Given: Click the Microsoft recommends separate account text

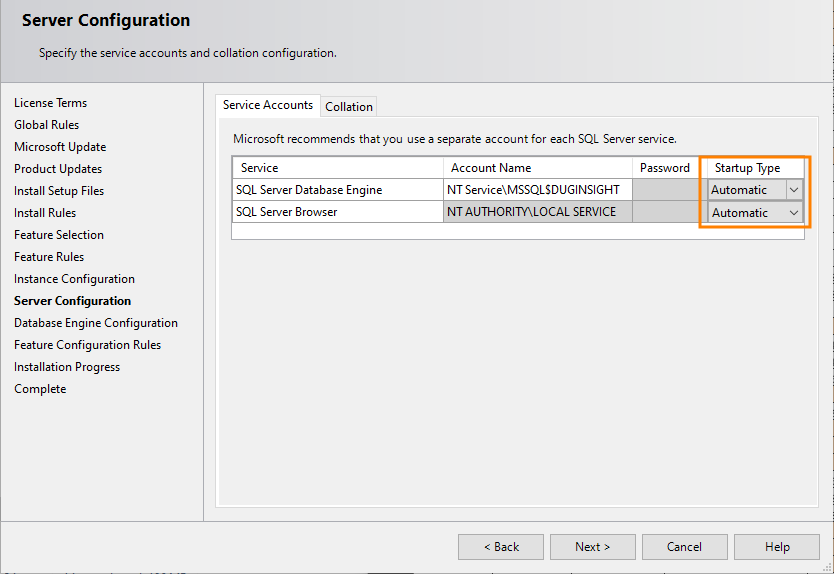Looking at the screenshot, I should click(455, 139).
